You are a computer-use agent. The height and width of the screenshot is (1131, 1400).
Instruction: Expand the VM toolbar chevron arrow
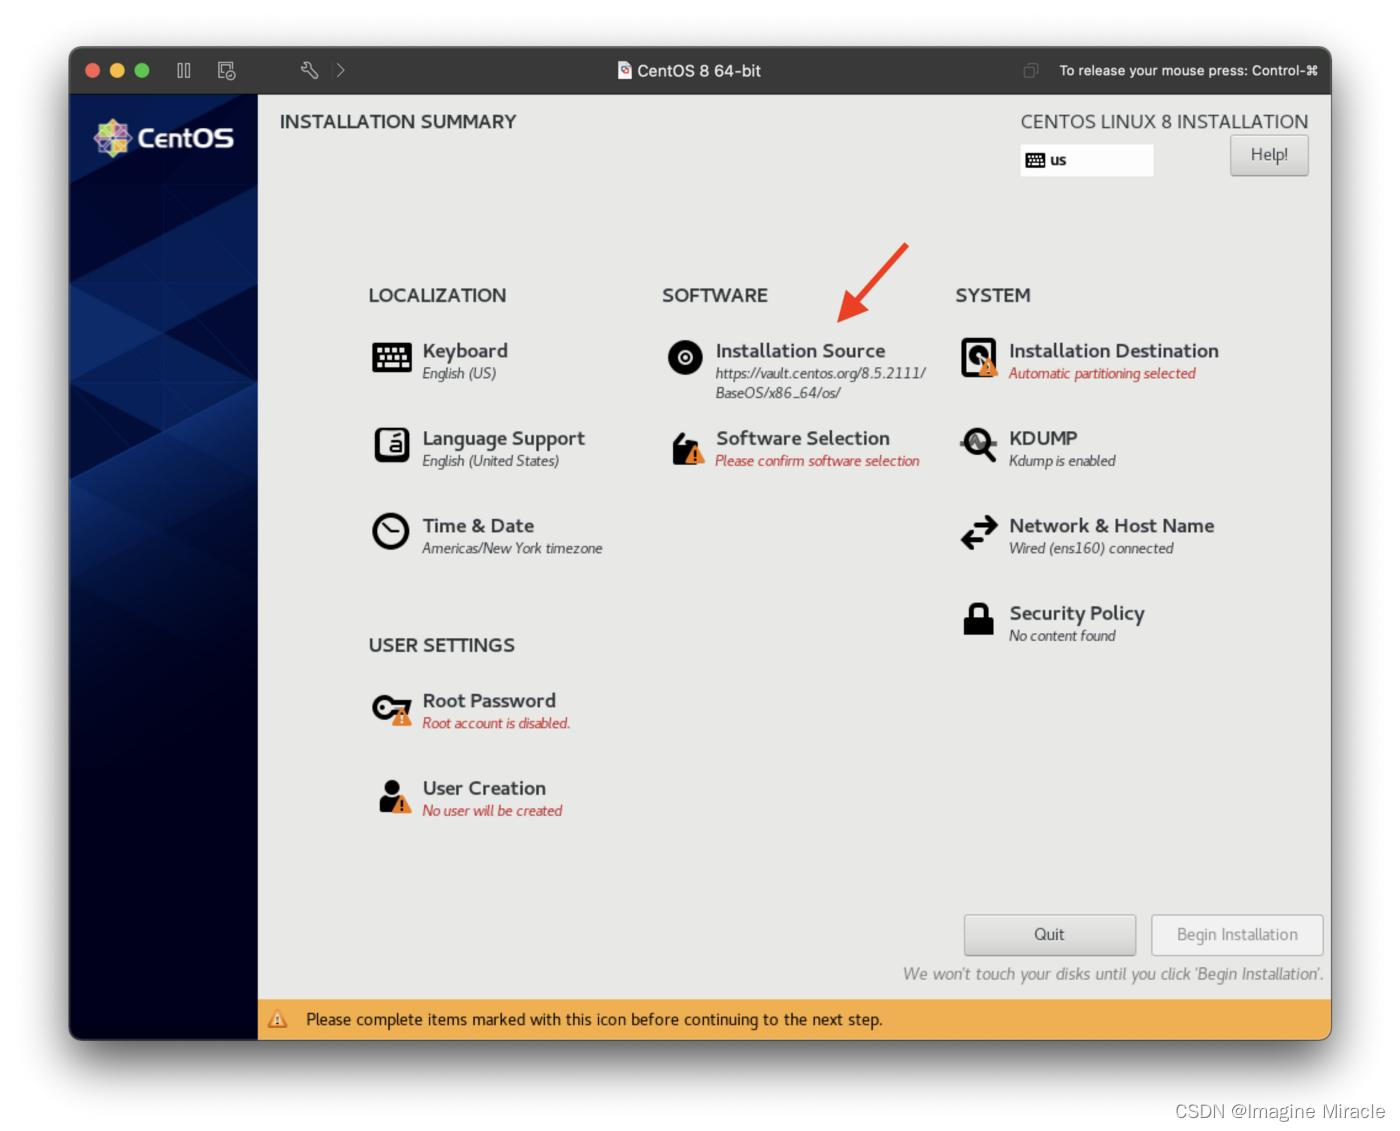pos(340,70)
